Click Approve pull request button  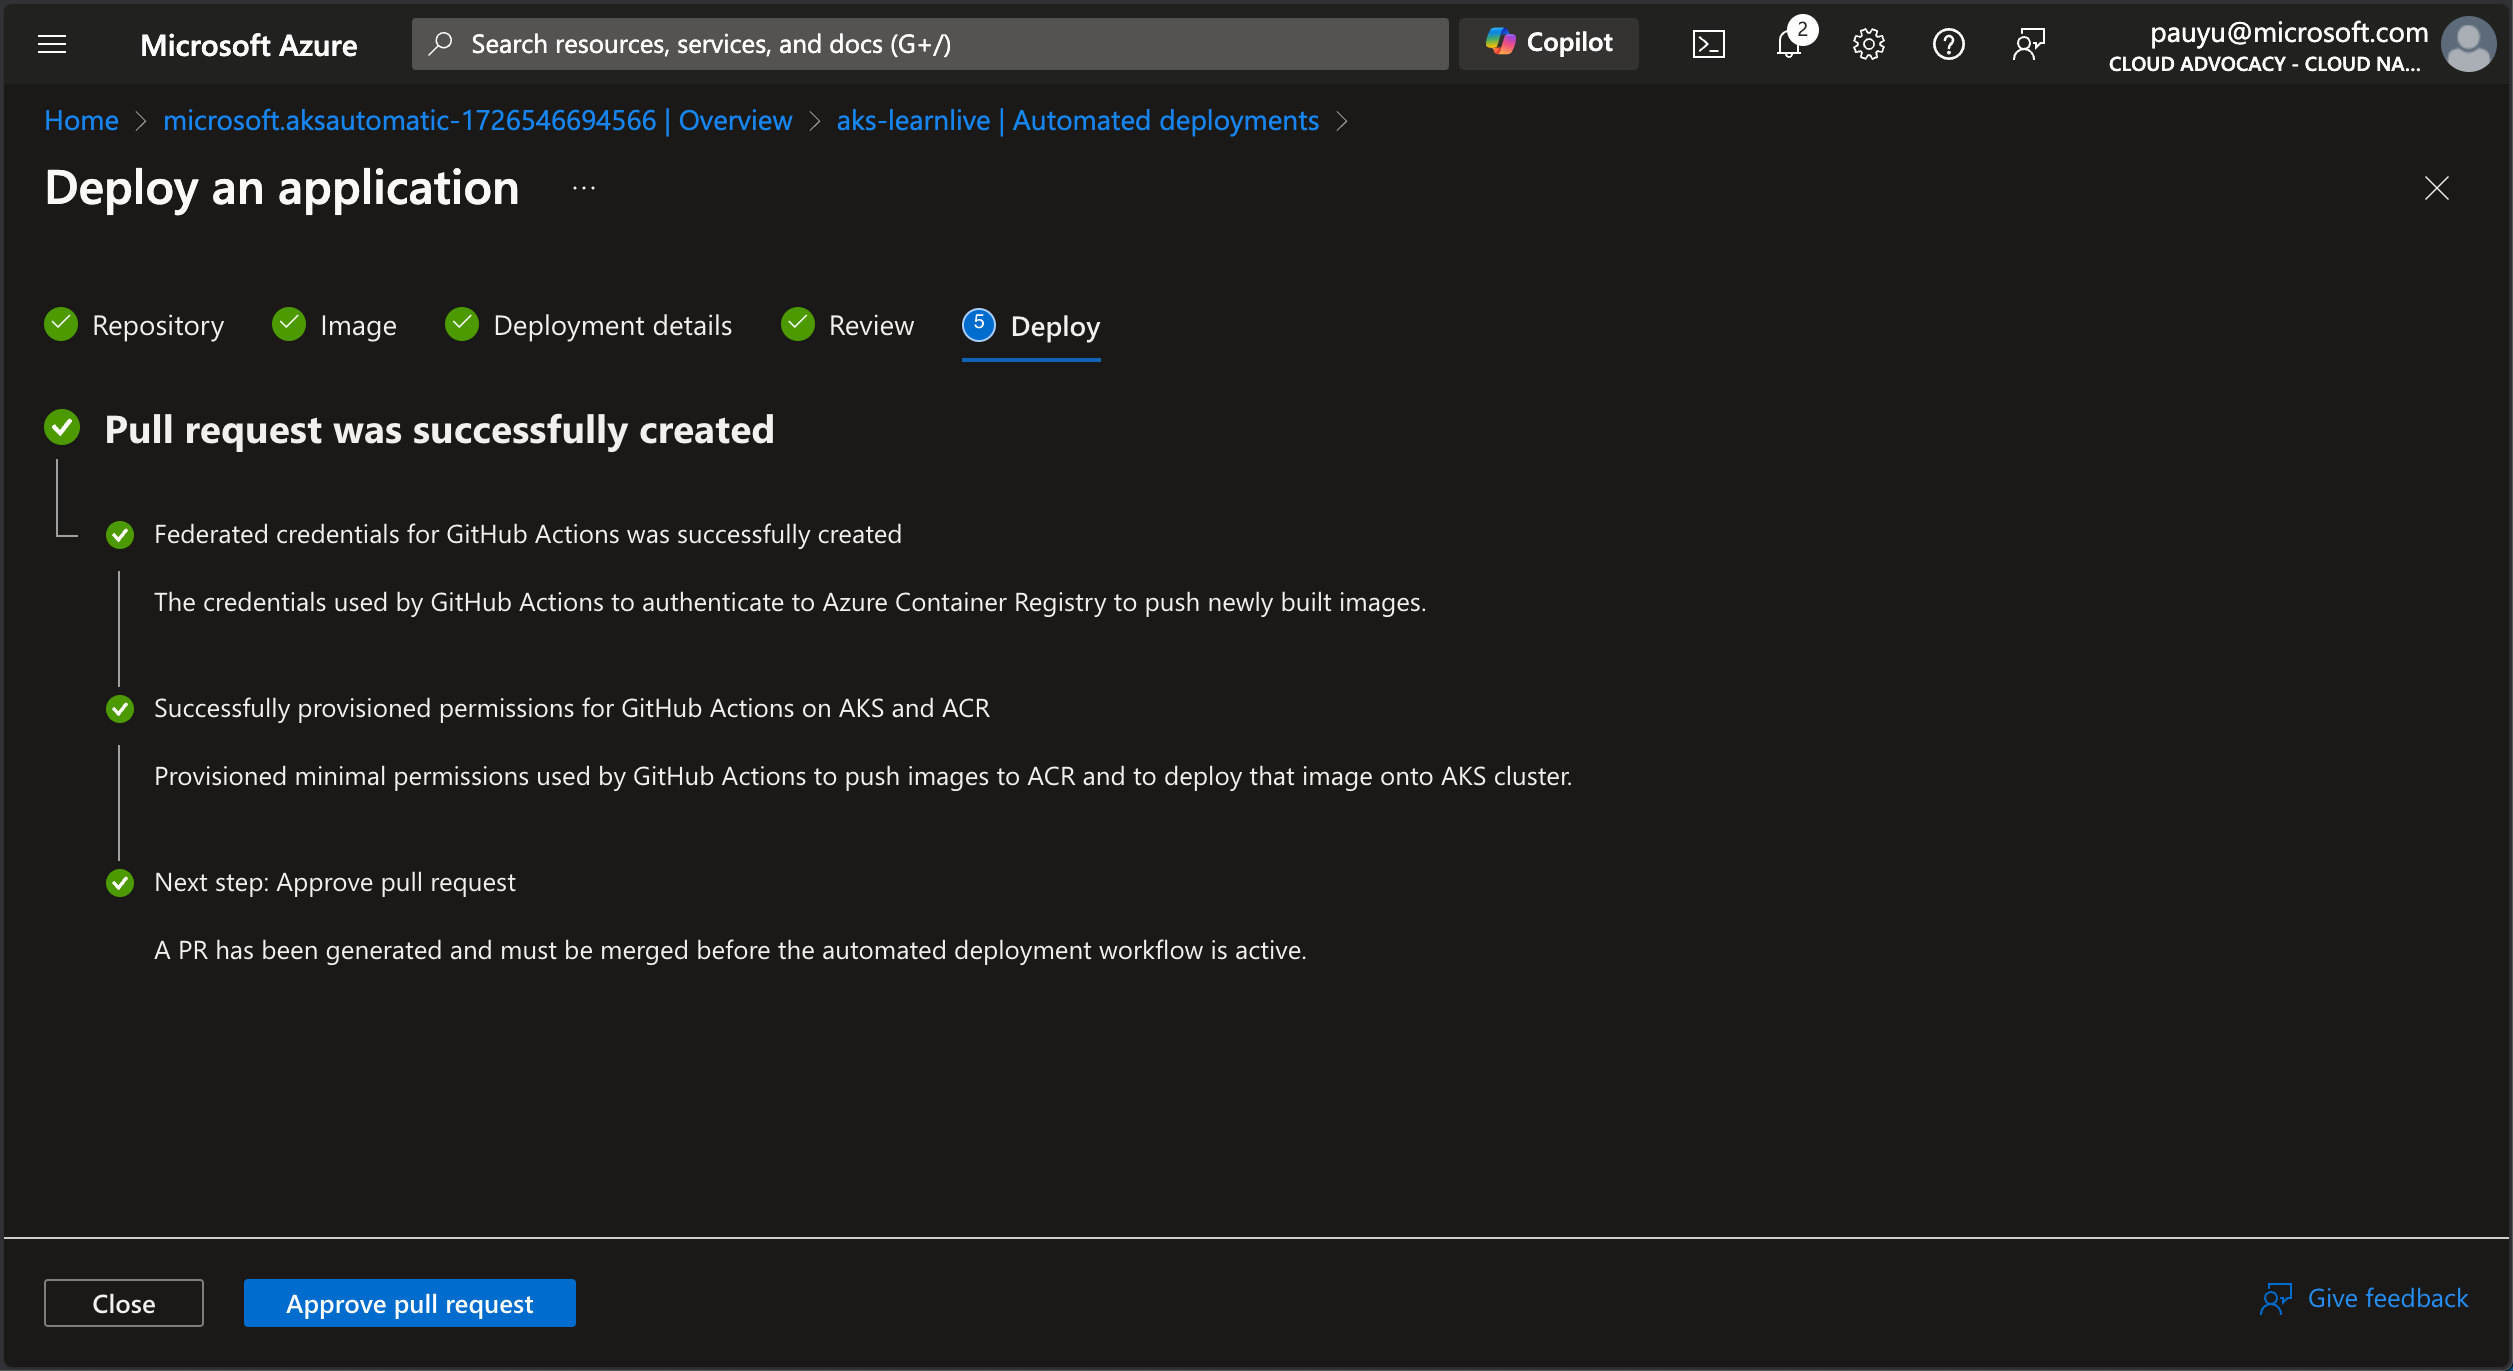pyautogui.click(x=410, y=1303)
